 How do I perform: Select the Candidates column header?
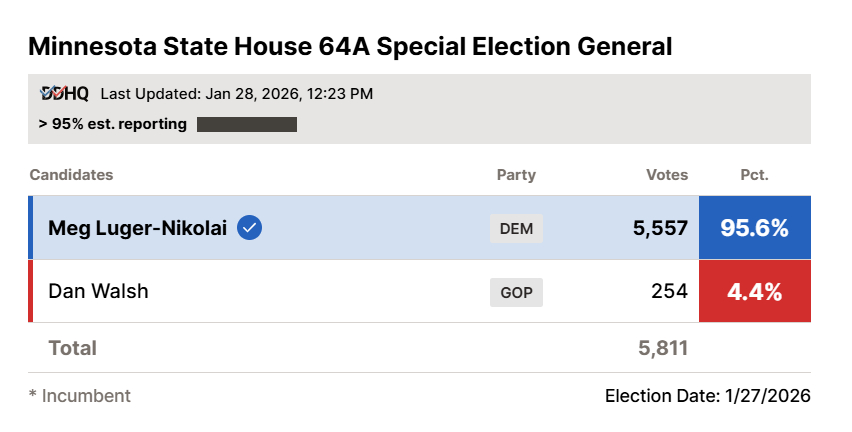pos(71,175)
